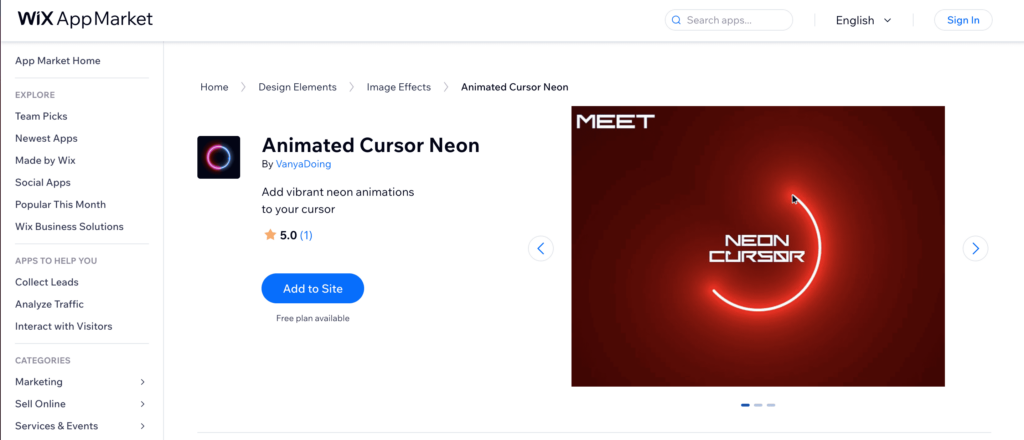1024x440 pixels.
Task: Expand the Sell Online category
Action: [x=82, y=404]
